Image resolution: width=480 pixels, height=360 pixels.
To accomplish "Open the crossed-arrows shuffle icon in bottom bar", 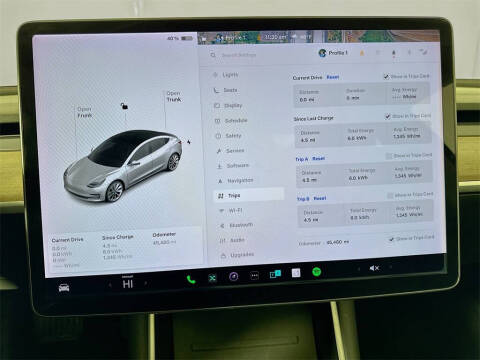I will pyautogui.click(x=212, y=278).
